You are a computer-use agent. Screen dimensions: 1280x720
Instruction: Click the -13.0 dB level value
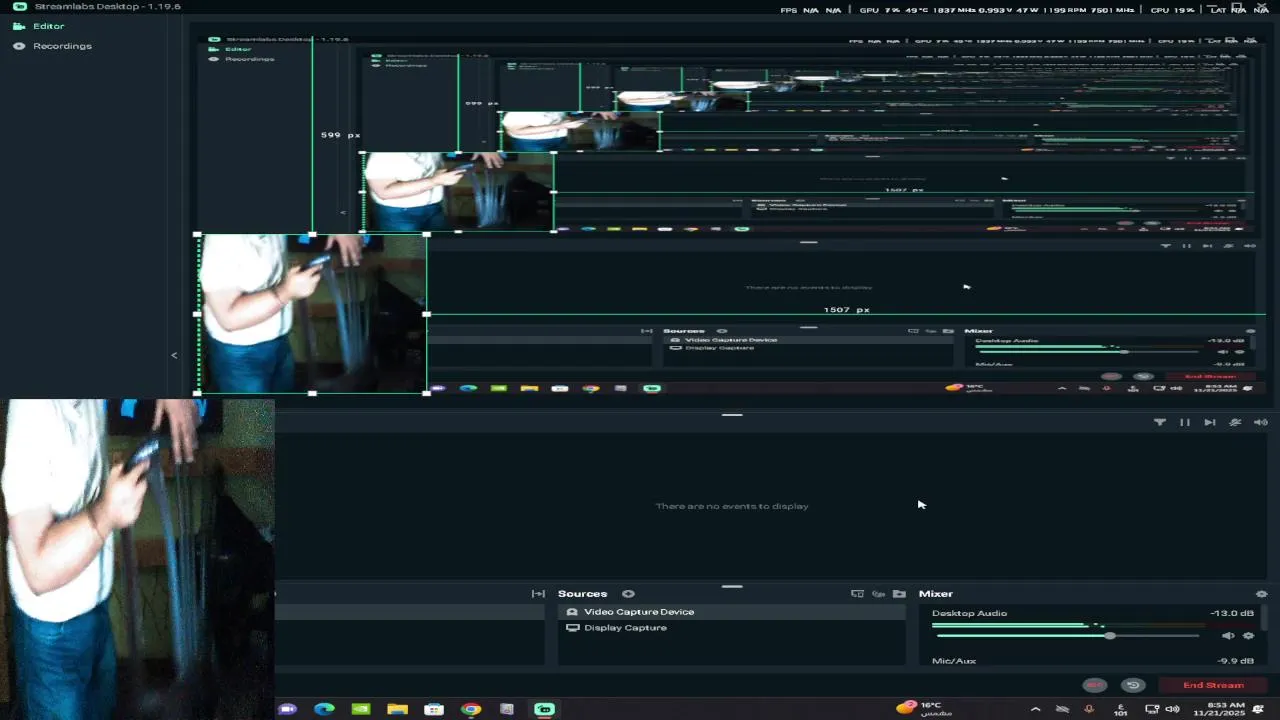1232,613
